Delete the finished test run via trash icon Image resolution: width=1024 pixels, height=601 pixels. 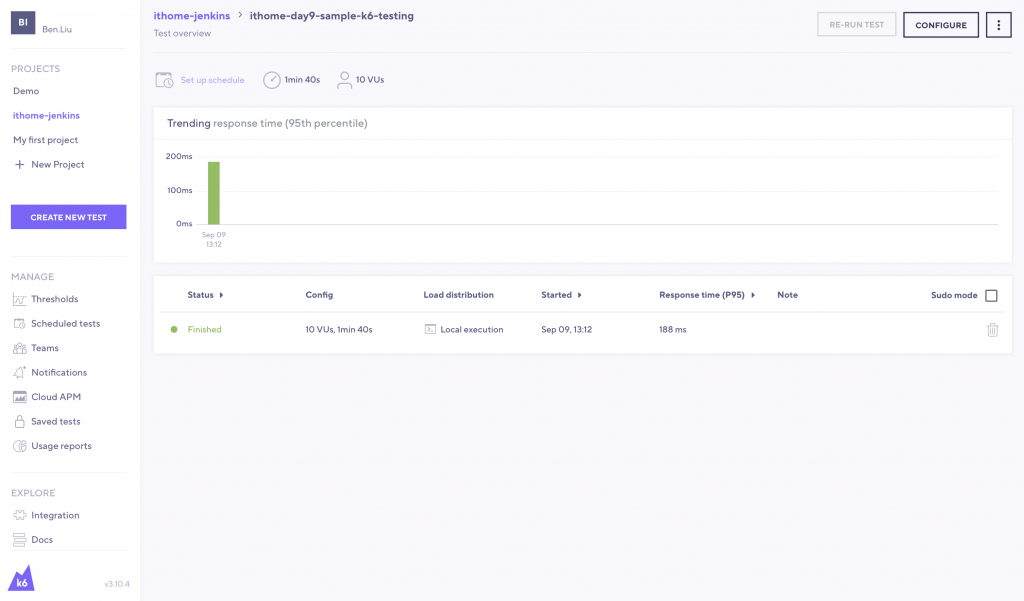[993, 330]
